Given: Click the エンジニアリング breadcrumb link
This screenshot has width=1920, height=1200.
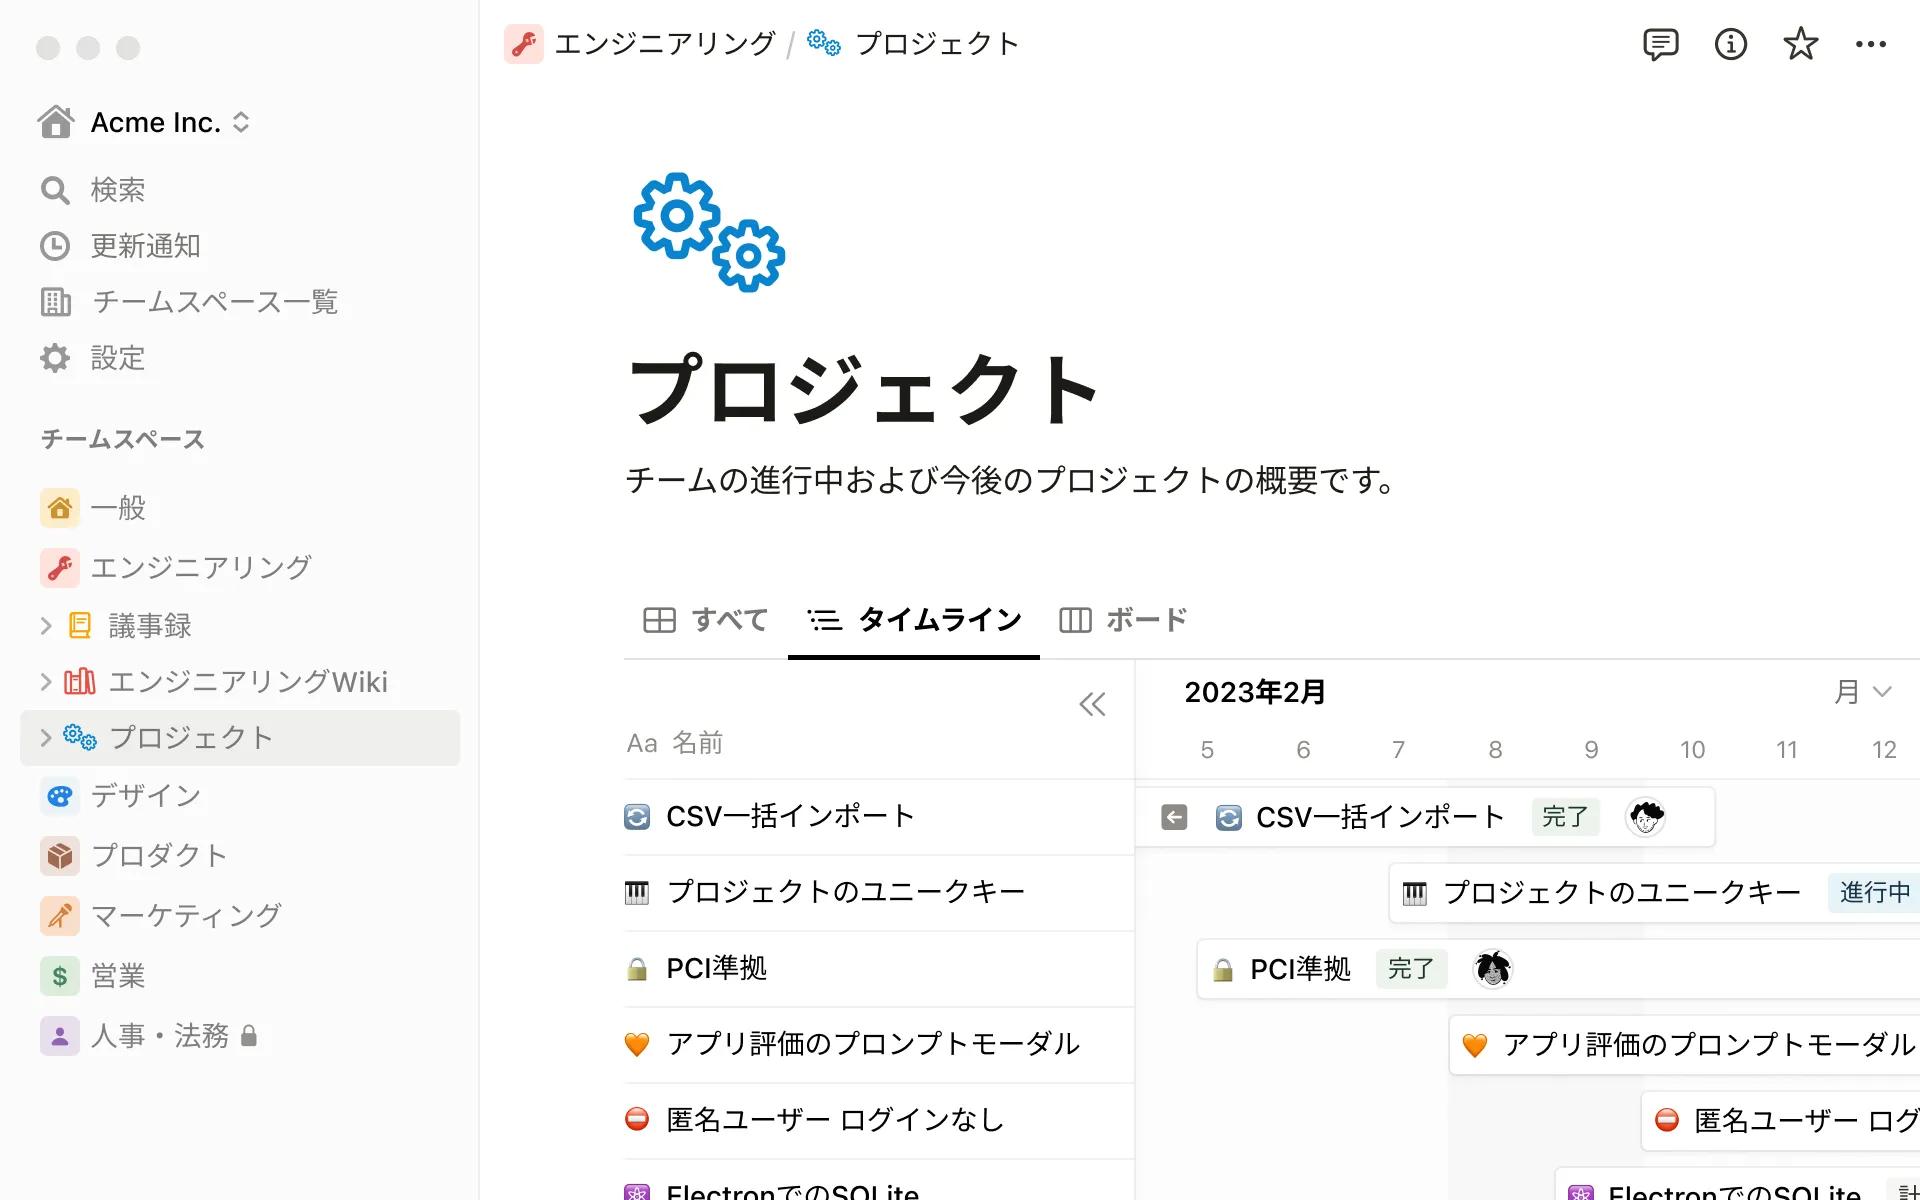Looking at the screenshot, I should click(x=664, y=44).
